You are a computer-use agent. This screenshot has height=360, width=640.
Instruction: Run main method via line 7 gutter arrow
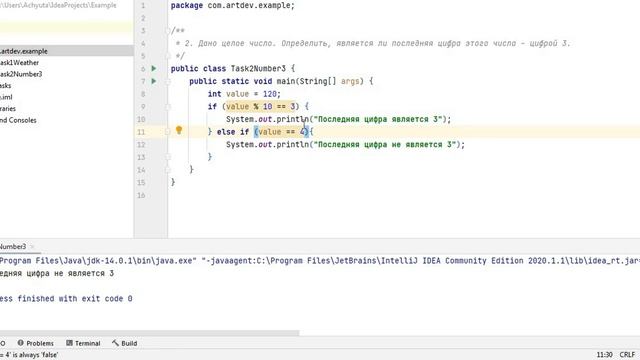(x=154, y=81)
